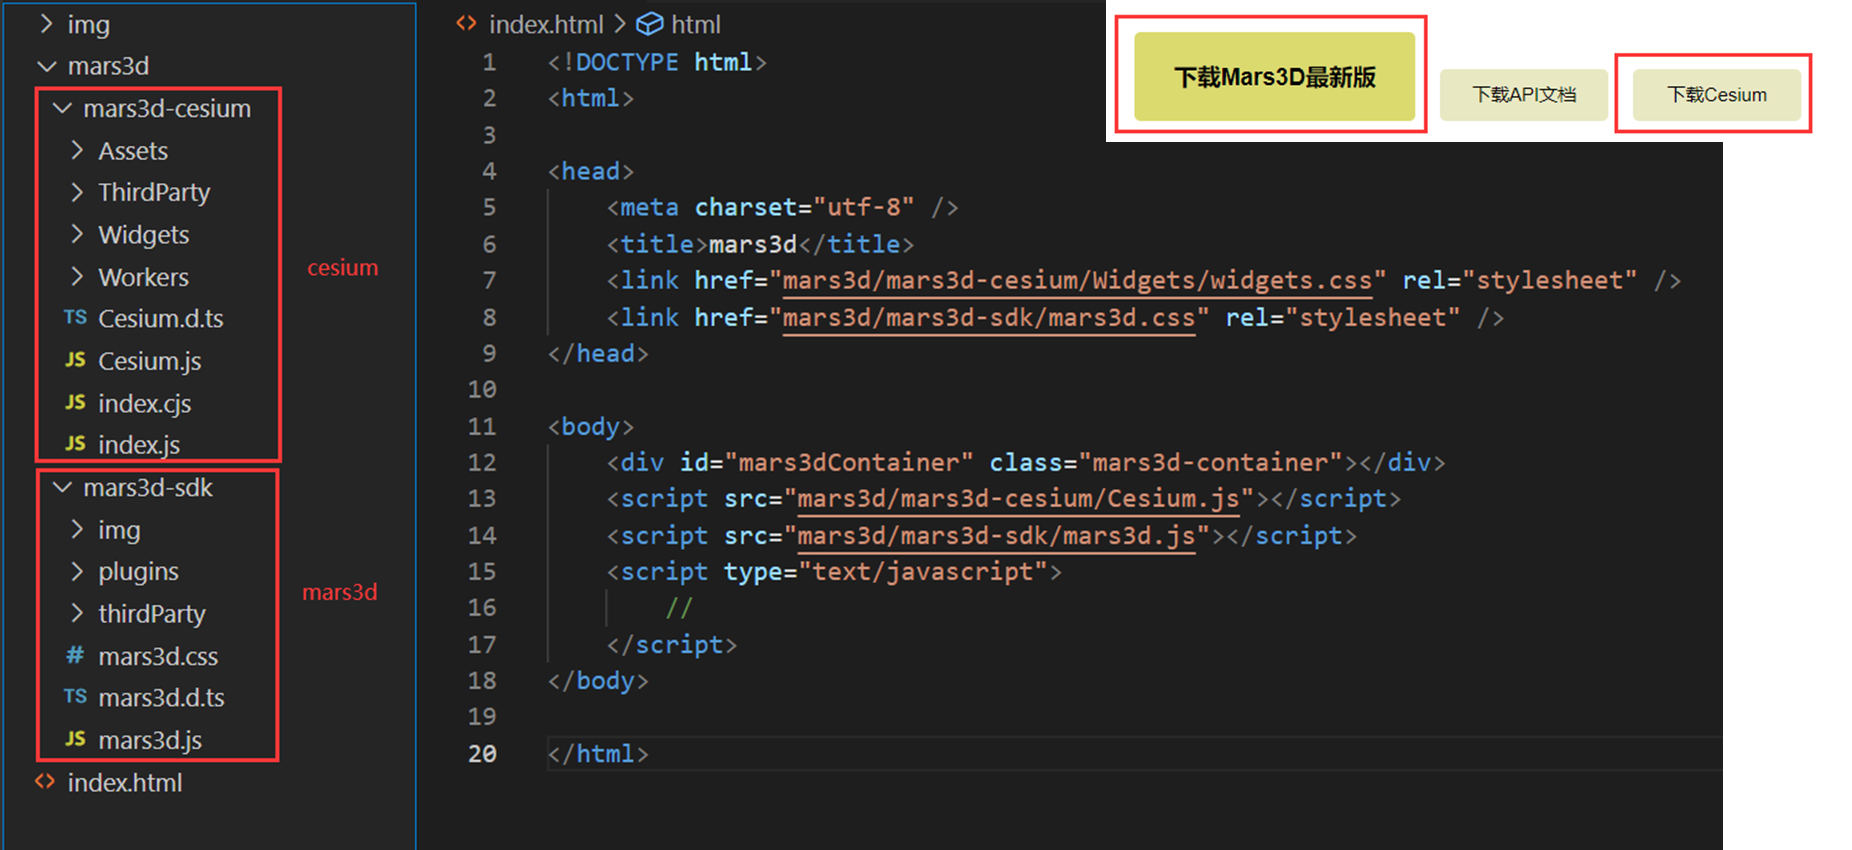Expand the plugins folder

point(77,571)
